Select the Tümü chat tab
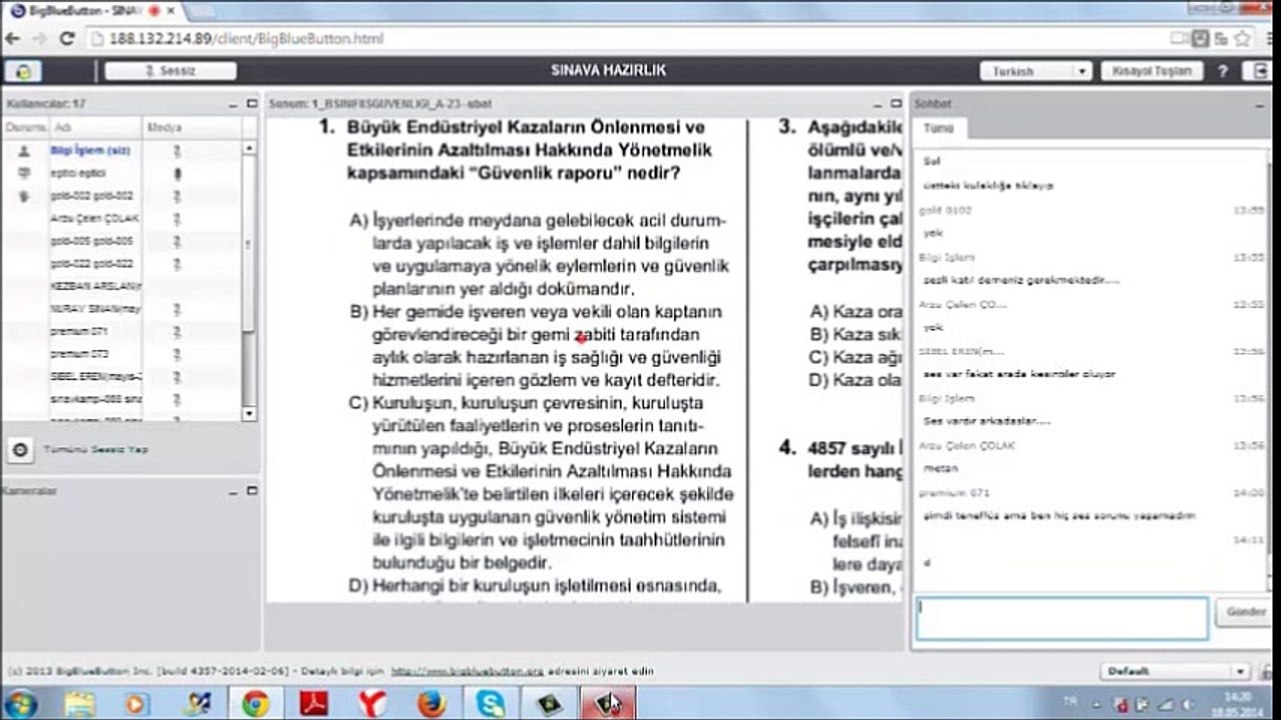 939,128
